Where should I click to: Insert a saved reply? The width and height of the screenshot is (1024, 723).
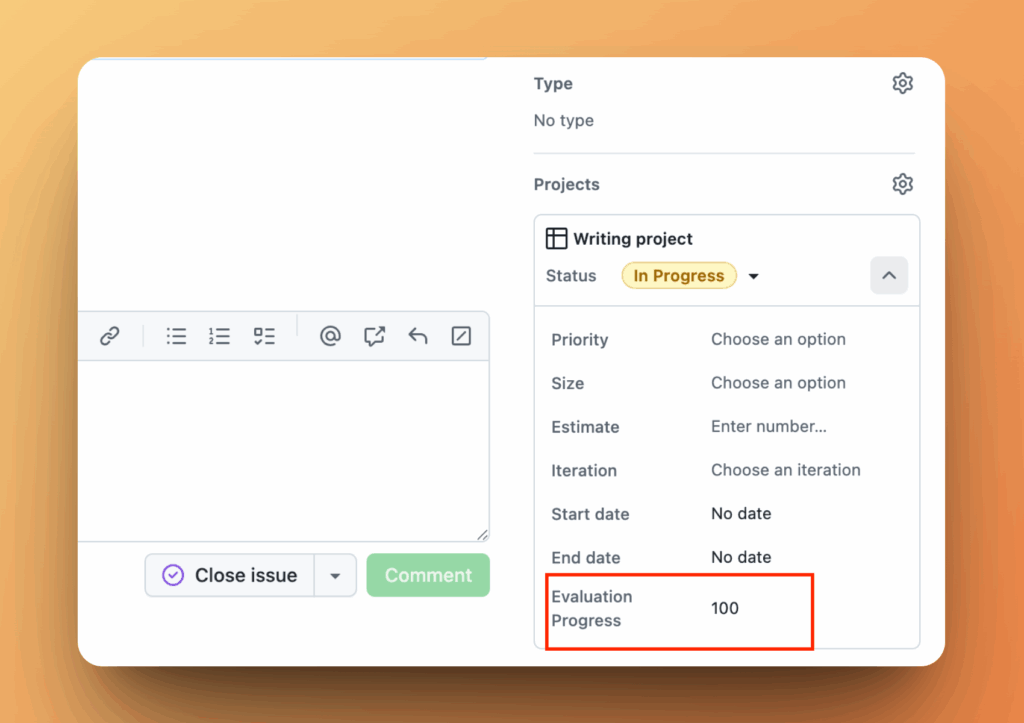[417, 336]
